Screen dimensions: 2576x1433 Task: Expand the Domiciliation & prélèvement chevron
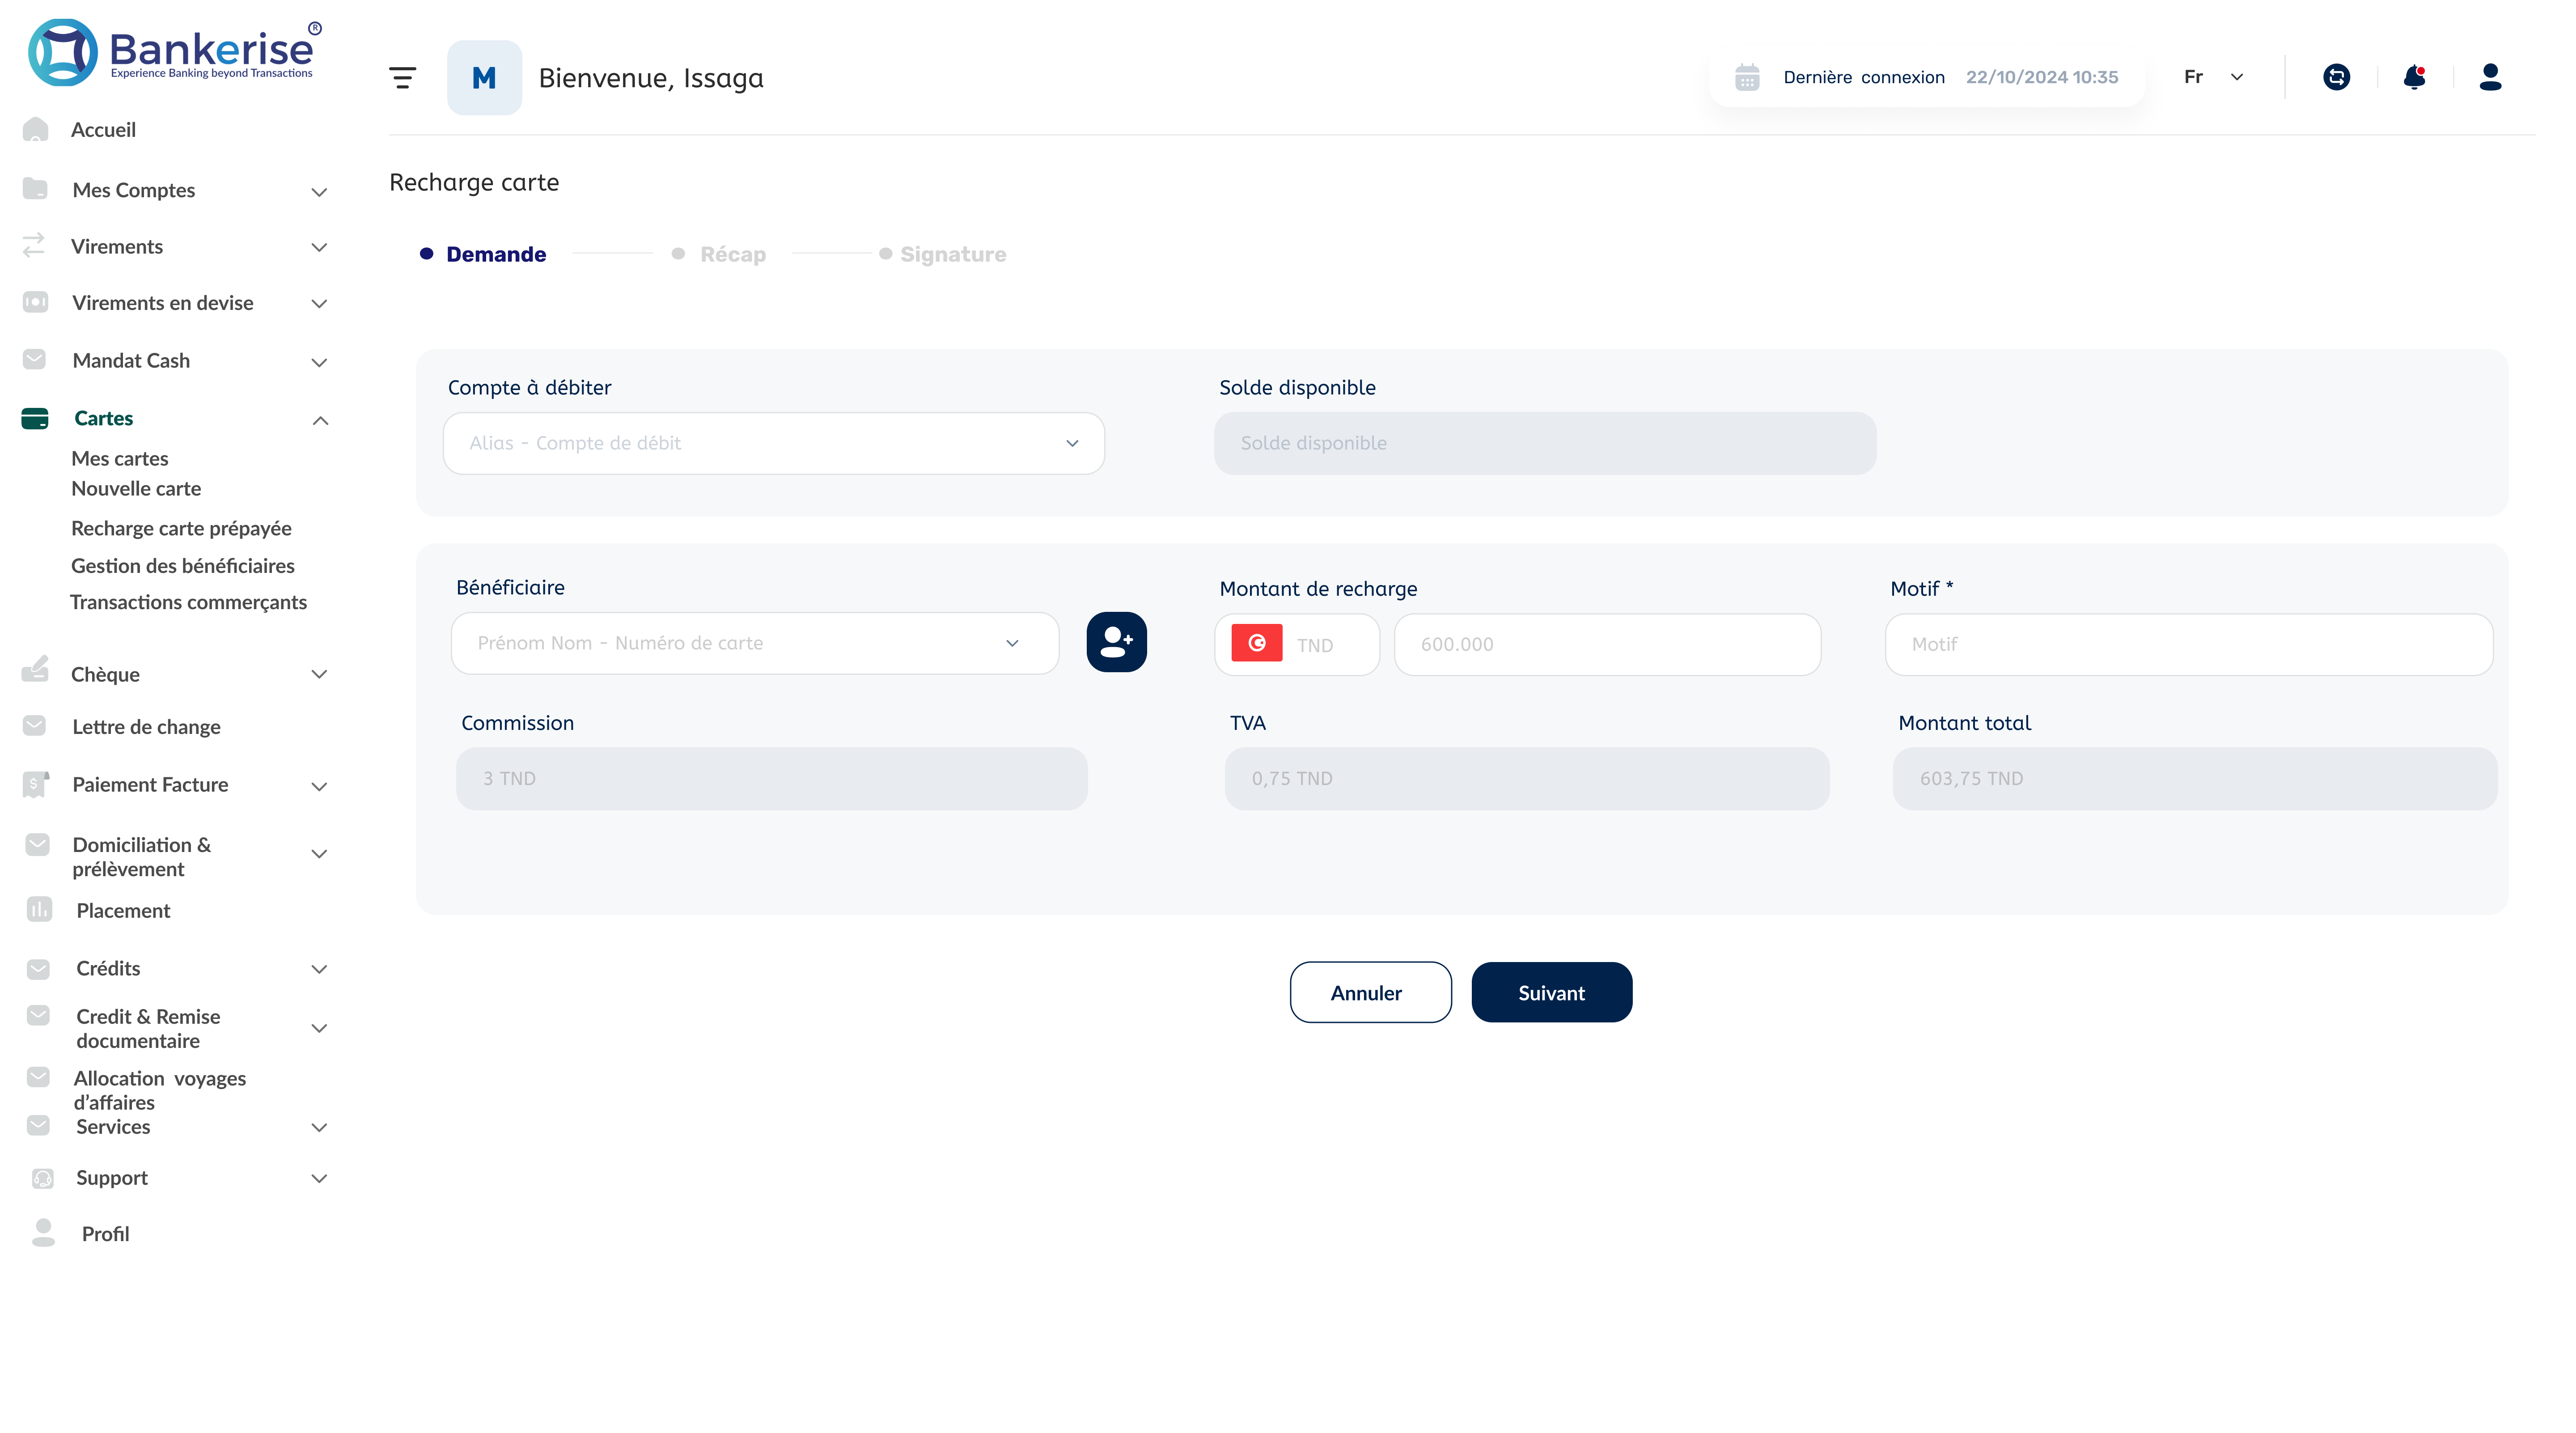pos(319,854)
